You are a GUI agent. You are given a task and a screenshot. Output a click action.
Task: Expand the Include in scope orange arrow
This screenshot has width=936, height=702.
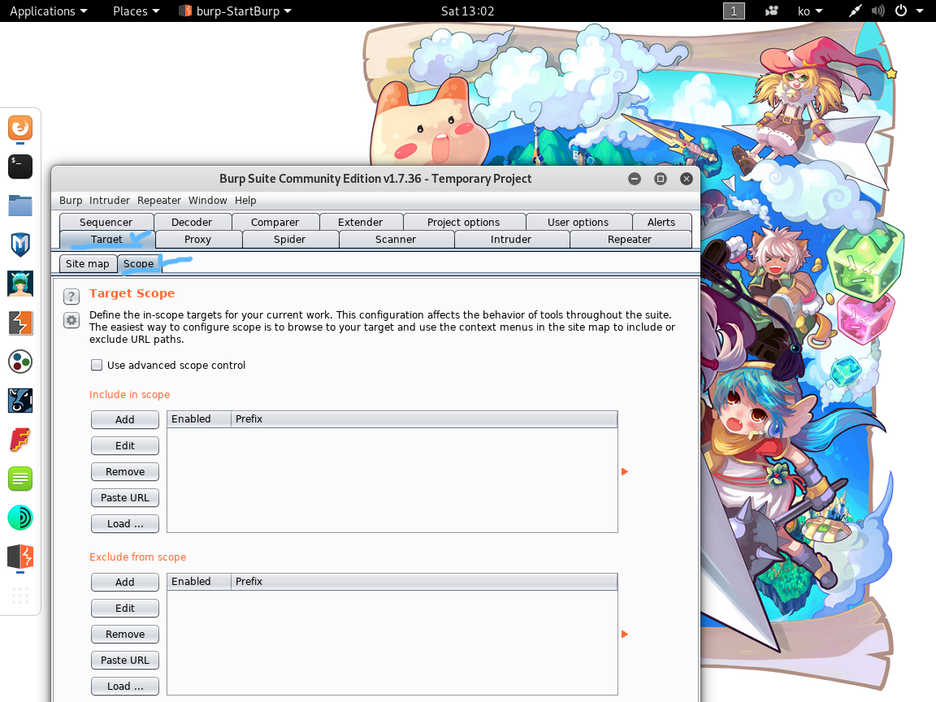pos(624,472)
